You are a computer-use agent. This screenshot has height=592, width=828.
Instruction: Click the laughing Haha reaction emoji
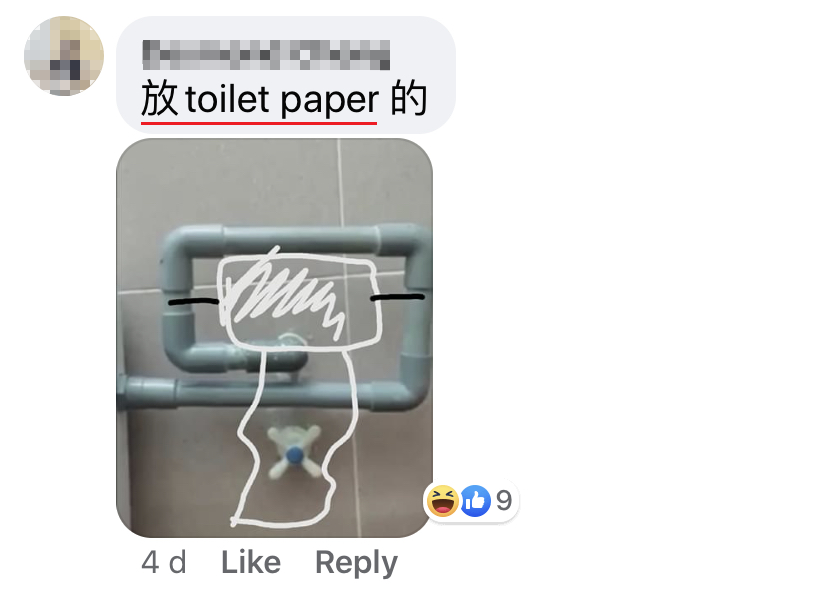[x=443, y=500]
